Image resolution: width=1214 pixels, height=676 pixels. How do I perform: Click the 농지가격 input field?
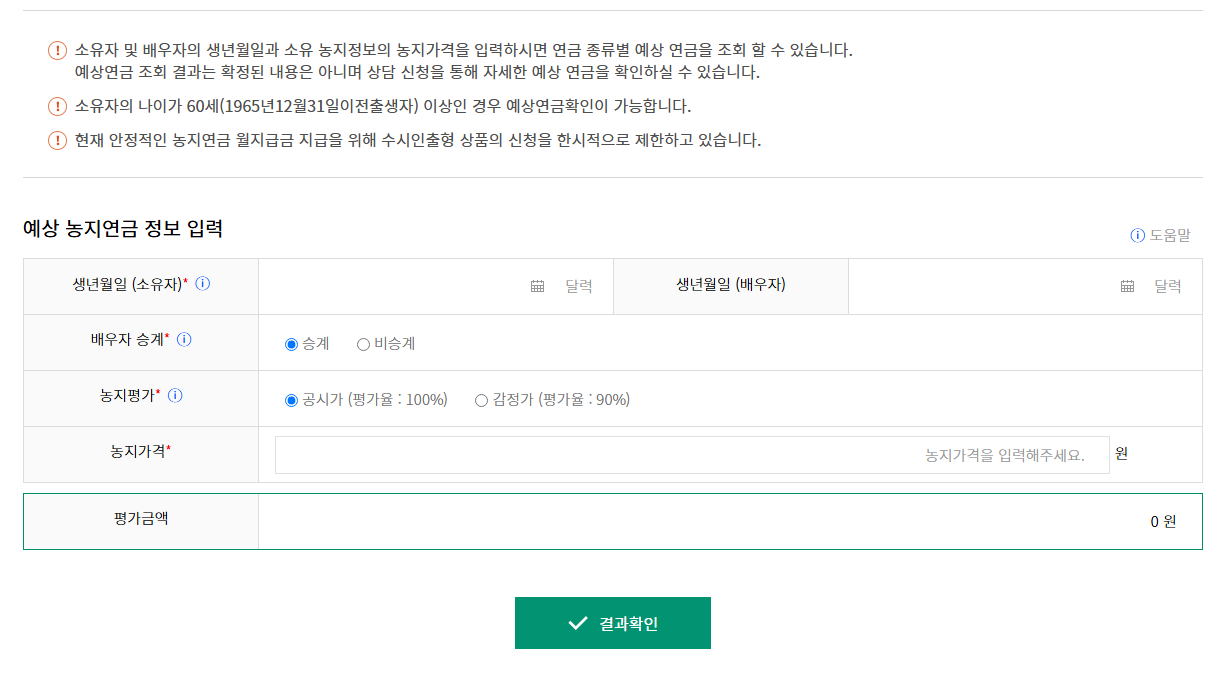pos(690,453)
